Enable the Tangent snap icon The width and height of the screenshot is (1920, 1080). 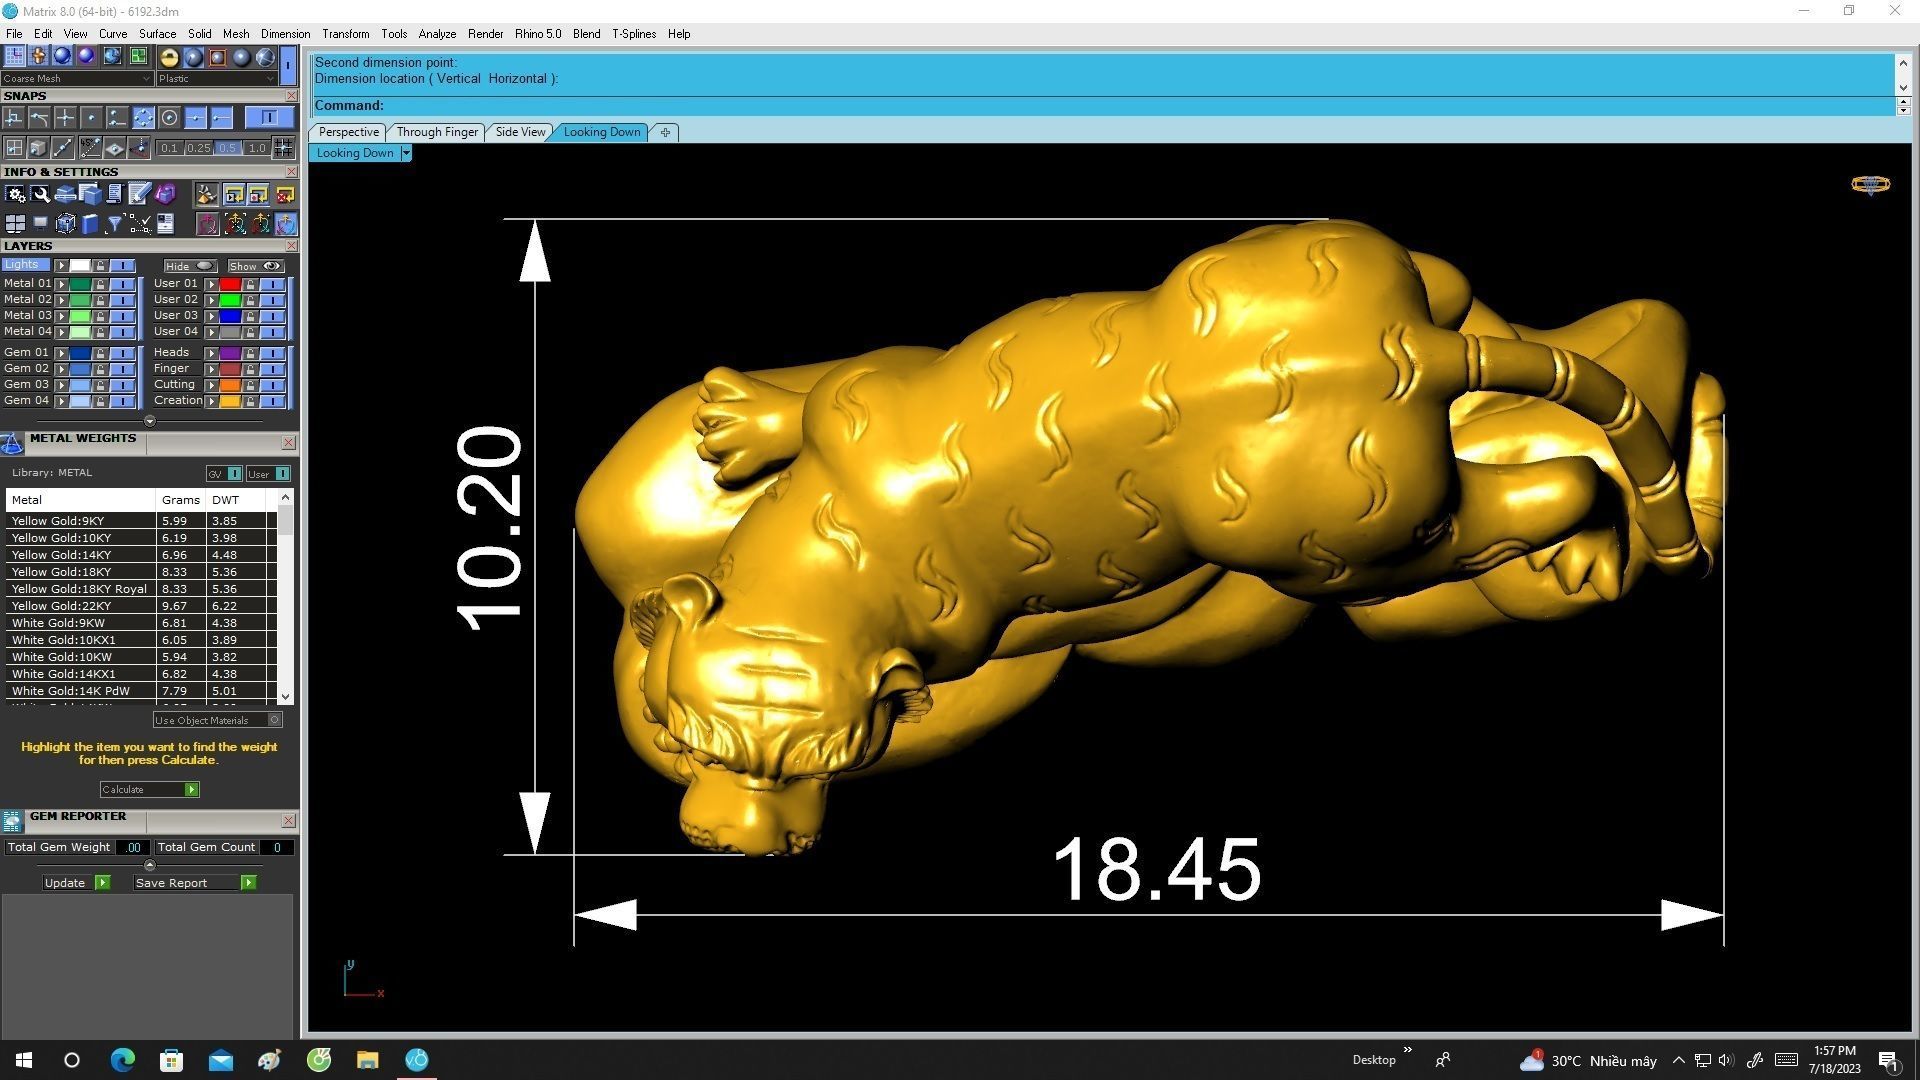tap(40, 118)
